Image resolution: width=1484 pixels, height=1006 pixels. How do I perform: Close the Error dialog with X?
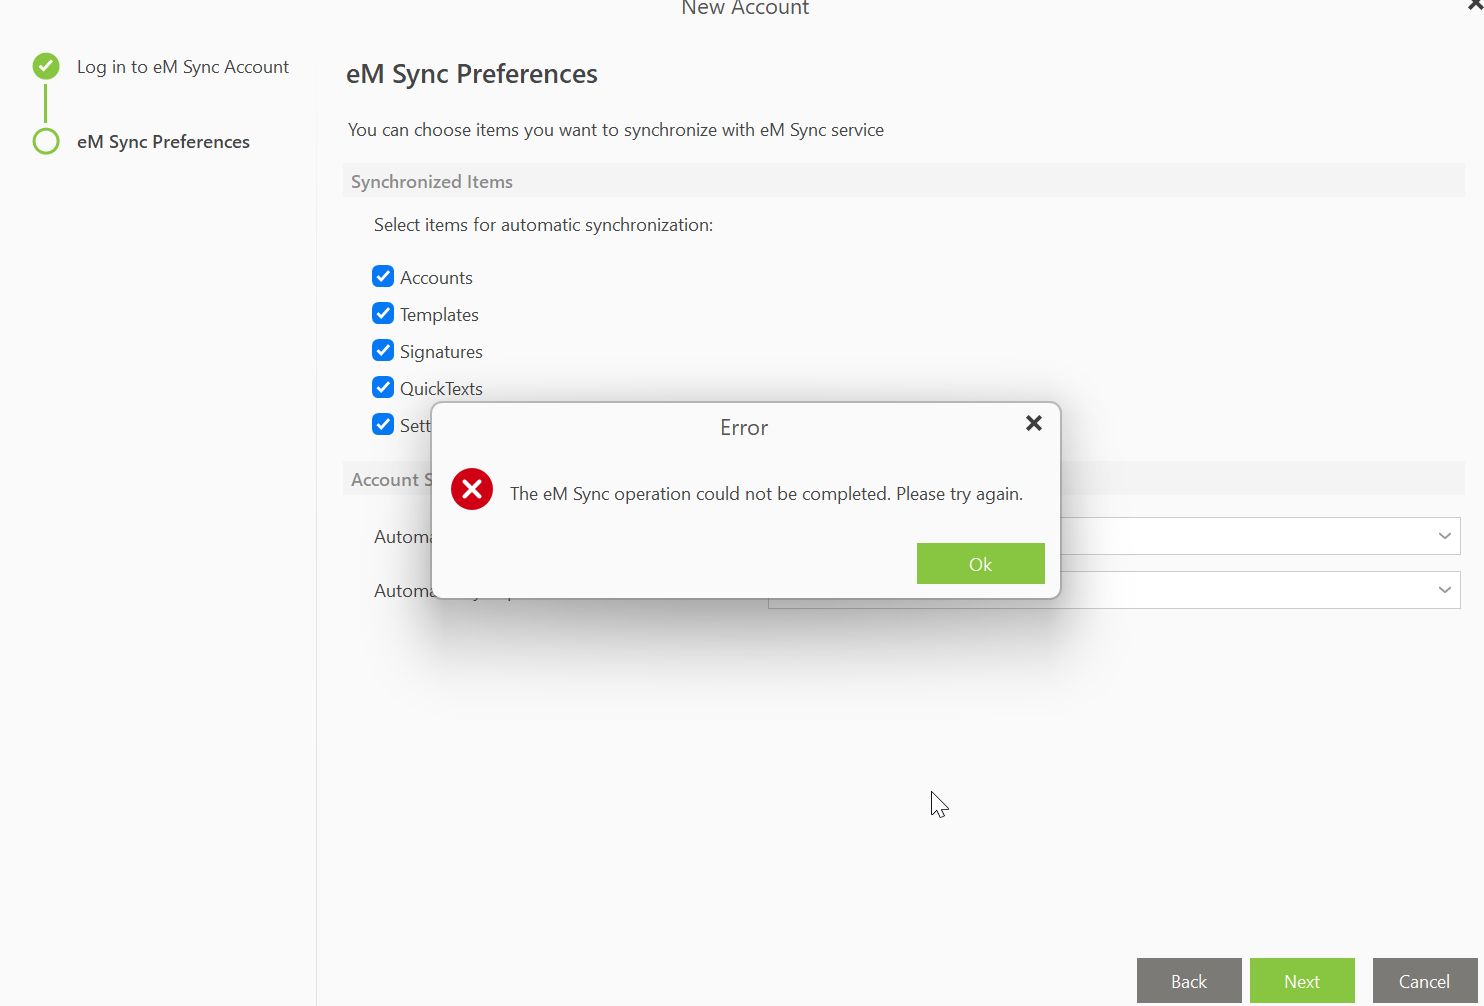click(x=1034, y=423)
